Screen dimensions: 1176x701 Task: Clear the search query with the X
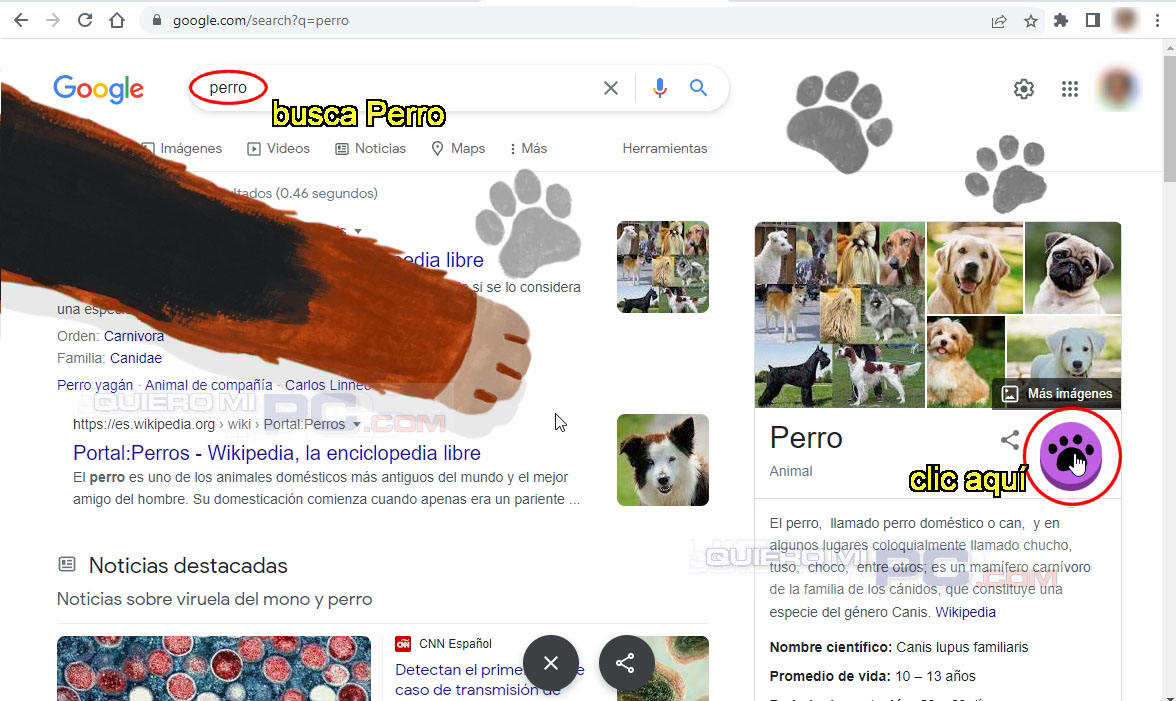pos(610,88)
